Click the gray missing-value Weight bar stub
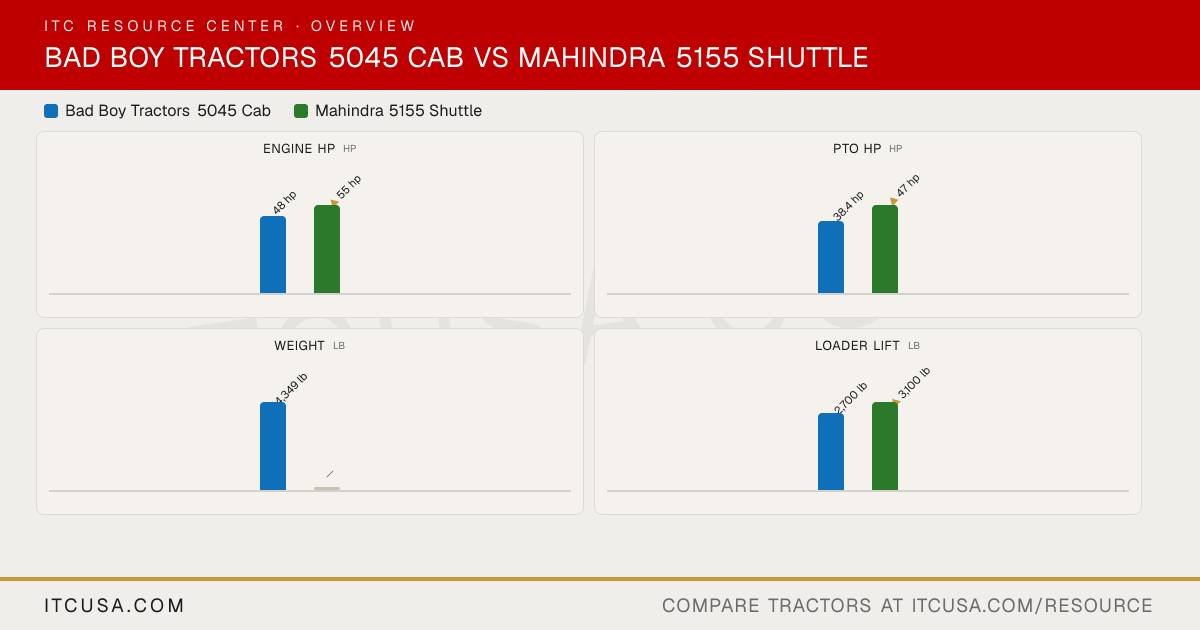The image size is (1200, 630). coord(327,489)
